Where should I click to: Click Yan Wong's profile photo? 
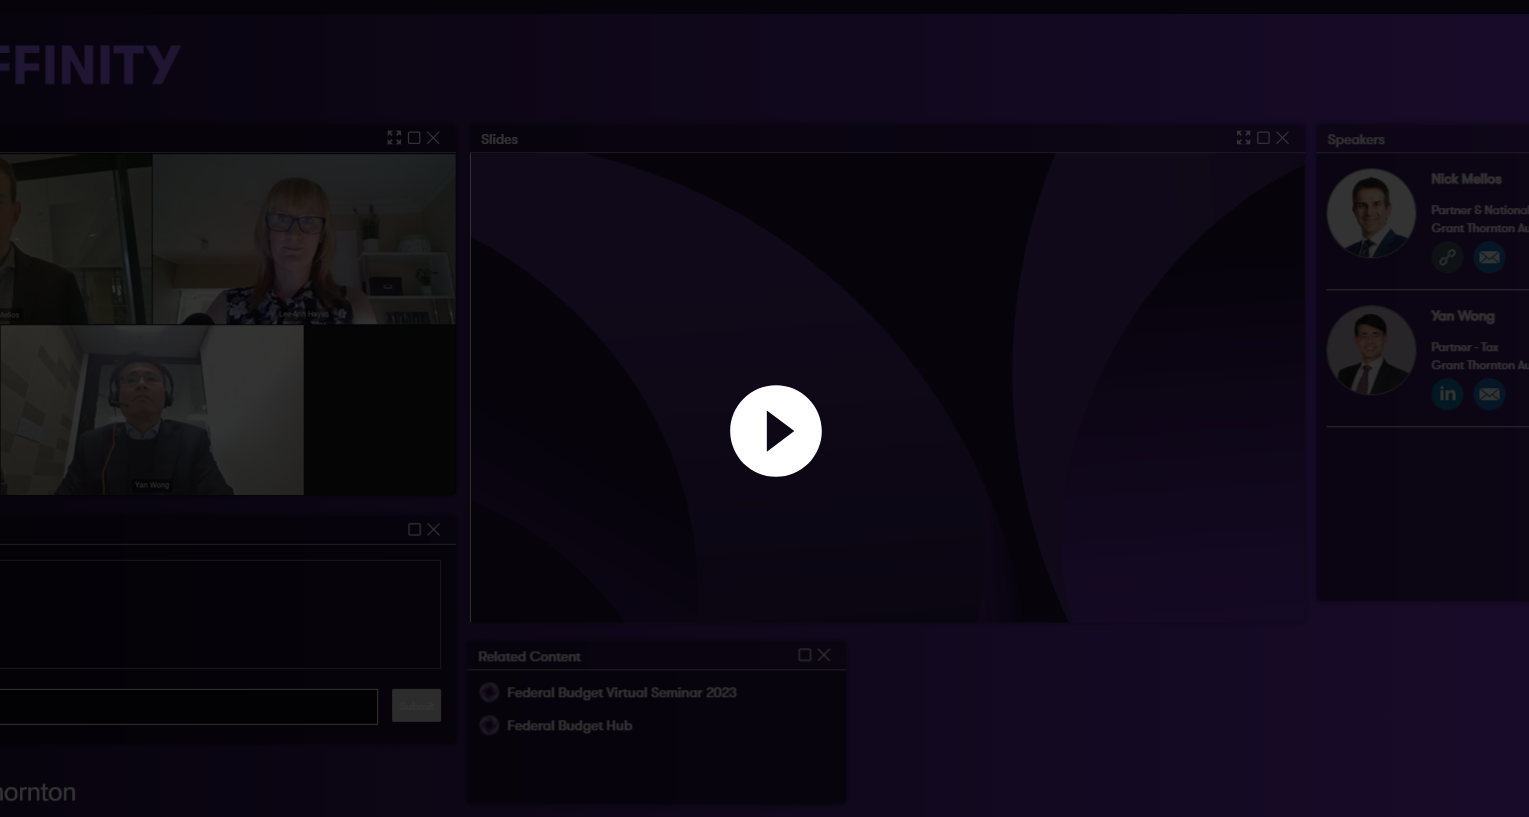pyautogui.click(x=1371, y=350)
